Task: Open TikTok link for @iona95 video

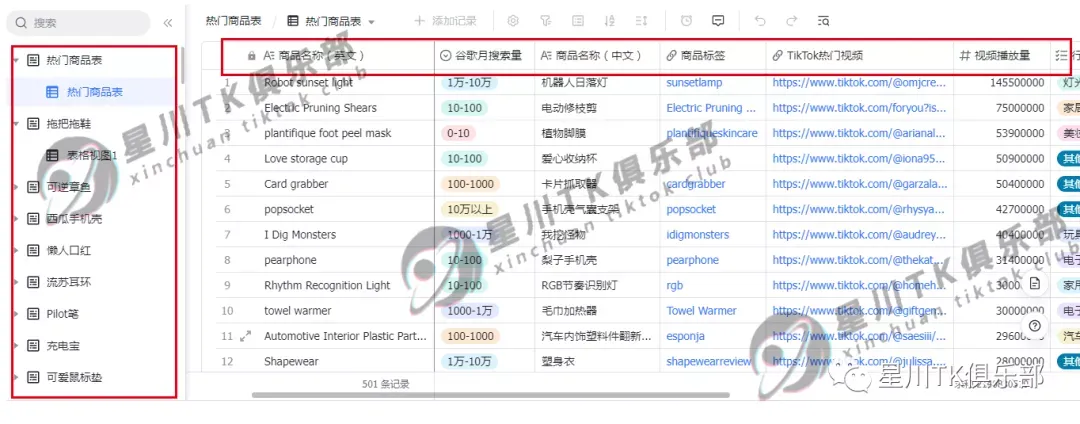Action: (x=859, y=158)
